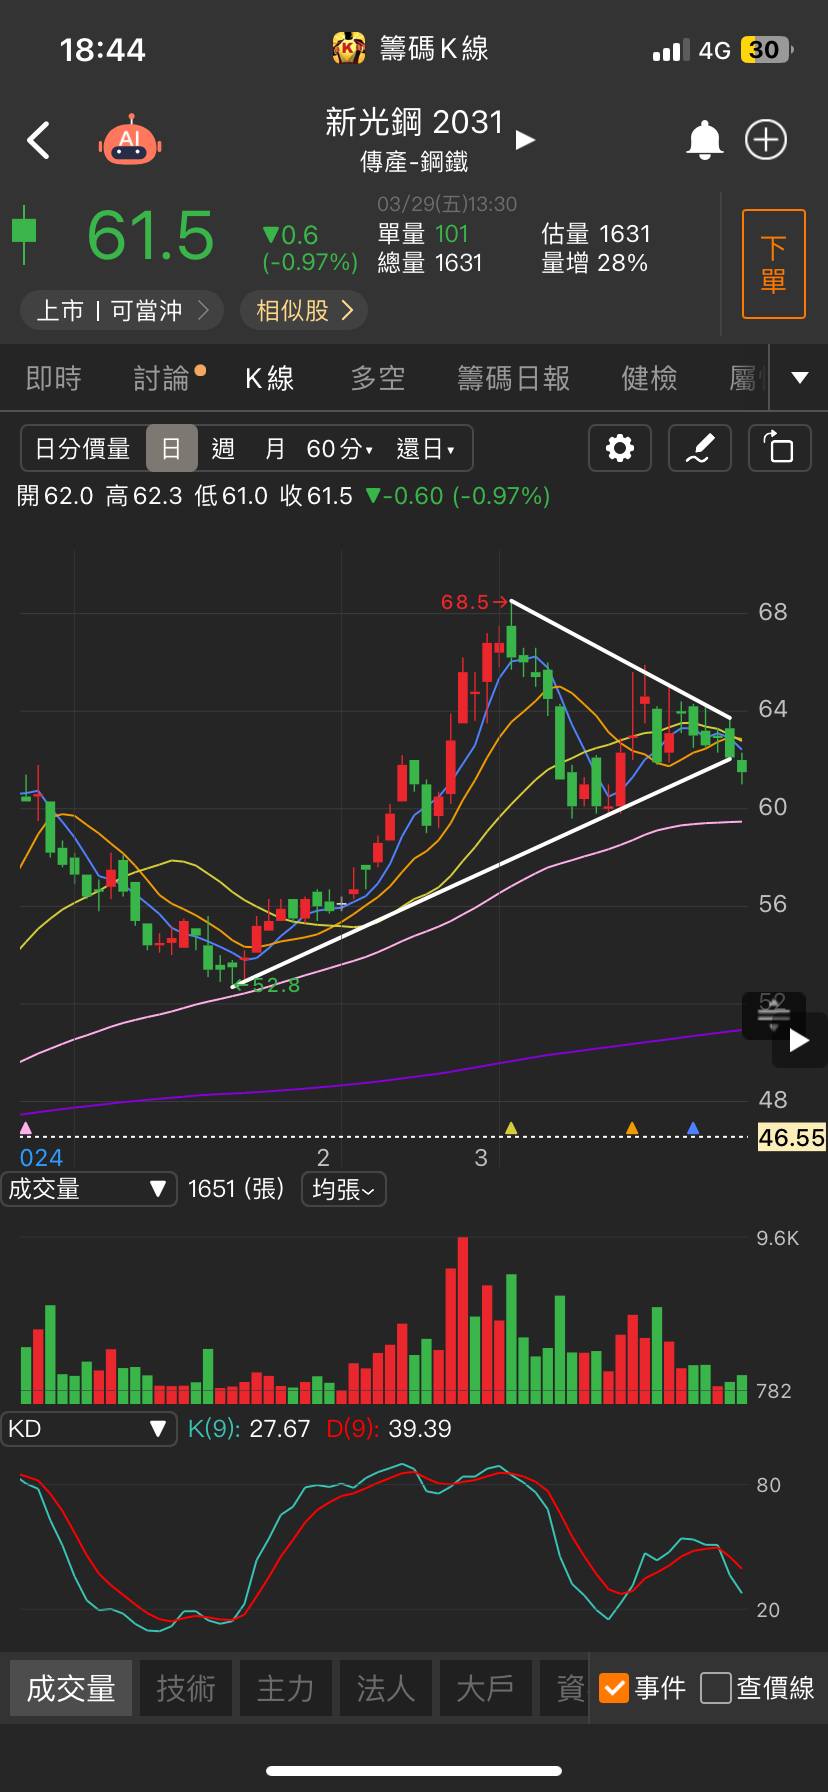
Task: Tap the 68.5 high label on chart
Action: click(474, 602)
